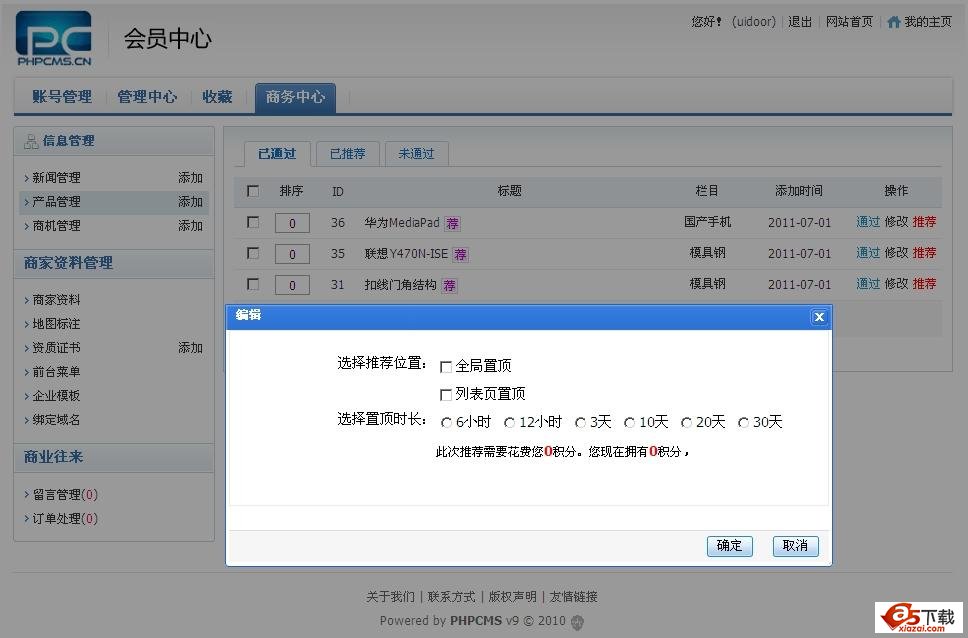Open 前台菜单 in the sidebar
The height and width of the screenshot is (638, 968).
pyautogui.click(x=56, y=372)
